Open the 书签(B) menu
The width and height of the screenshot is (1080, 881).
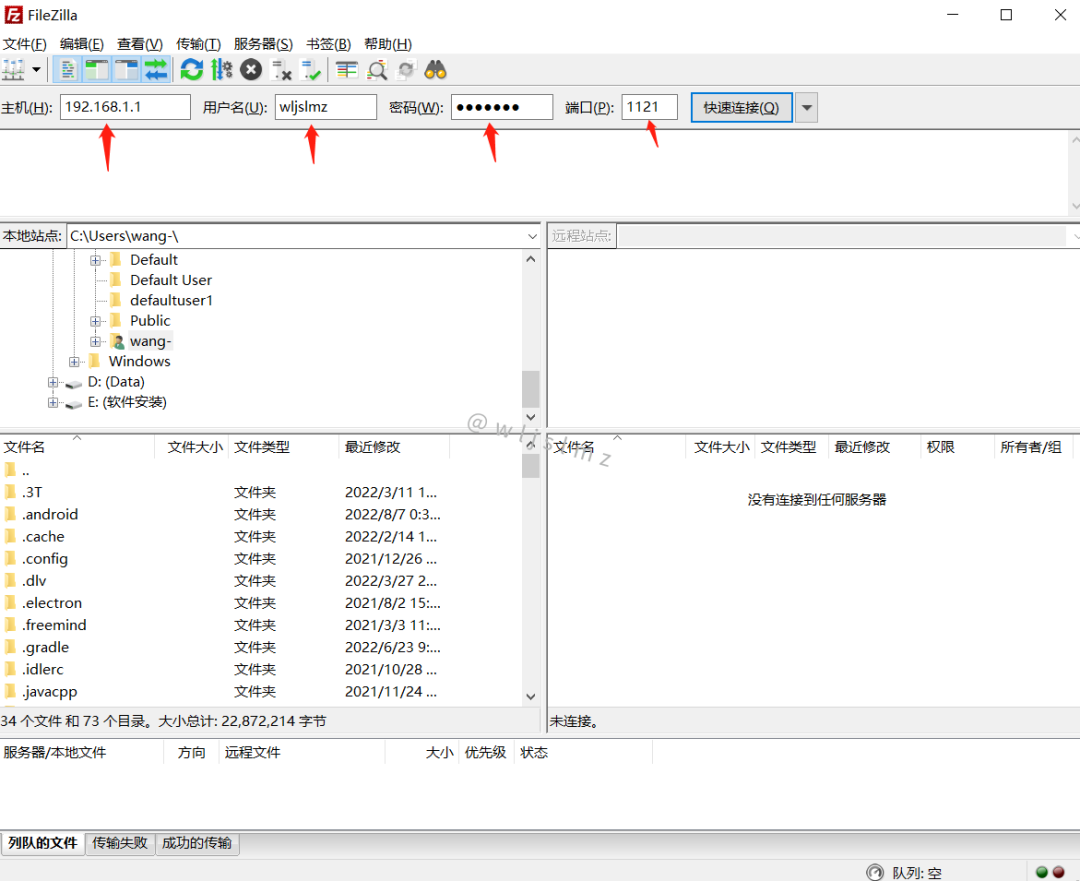click(x=329, y=44)
